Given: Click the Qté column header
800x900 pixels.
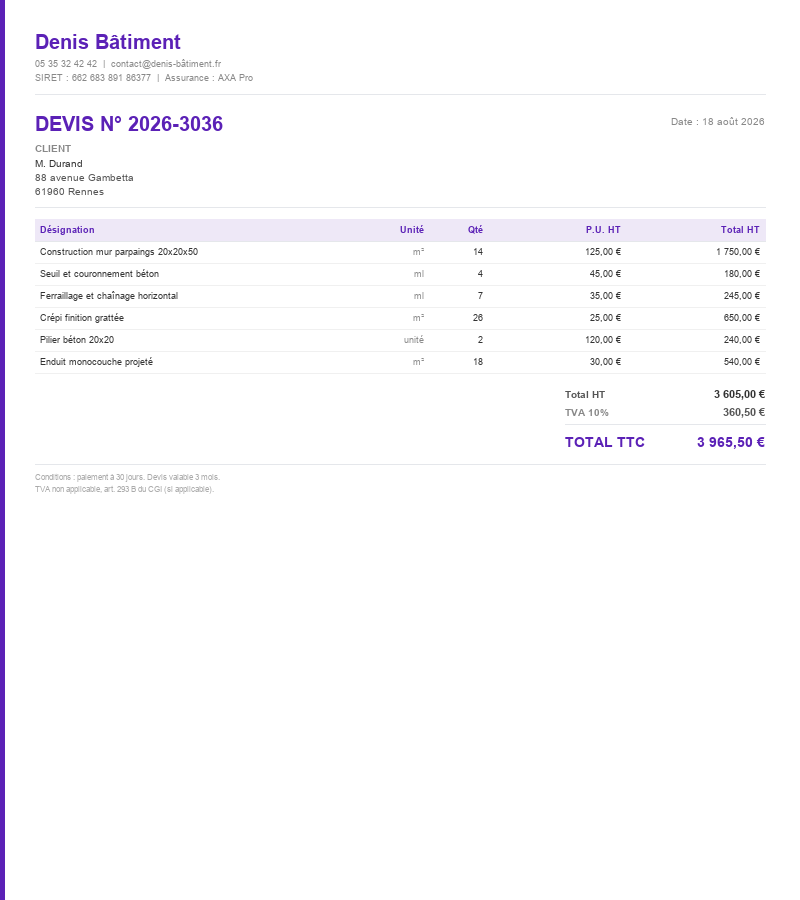Looking at the screenshot, I should pyautogui.click(x=475, y=230).
